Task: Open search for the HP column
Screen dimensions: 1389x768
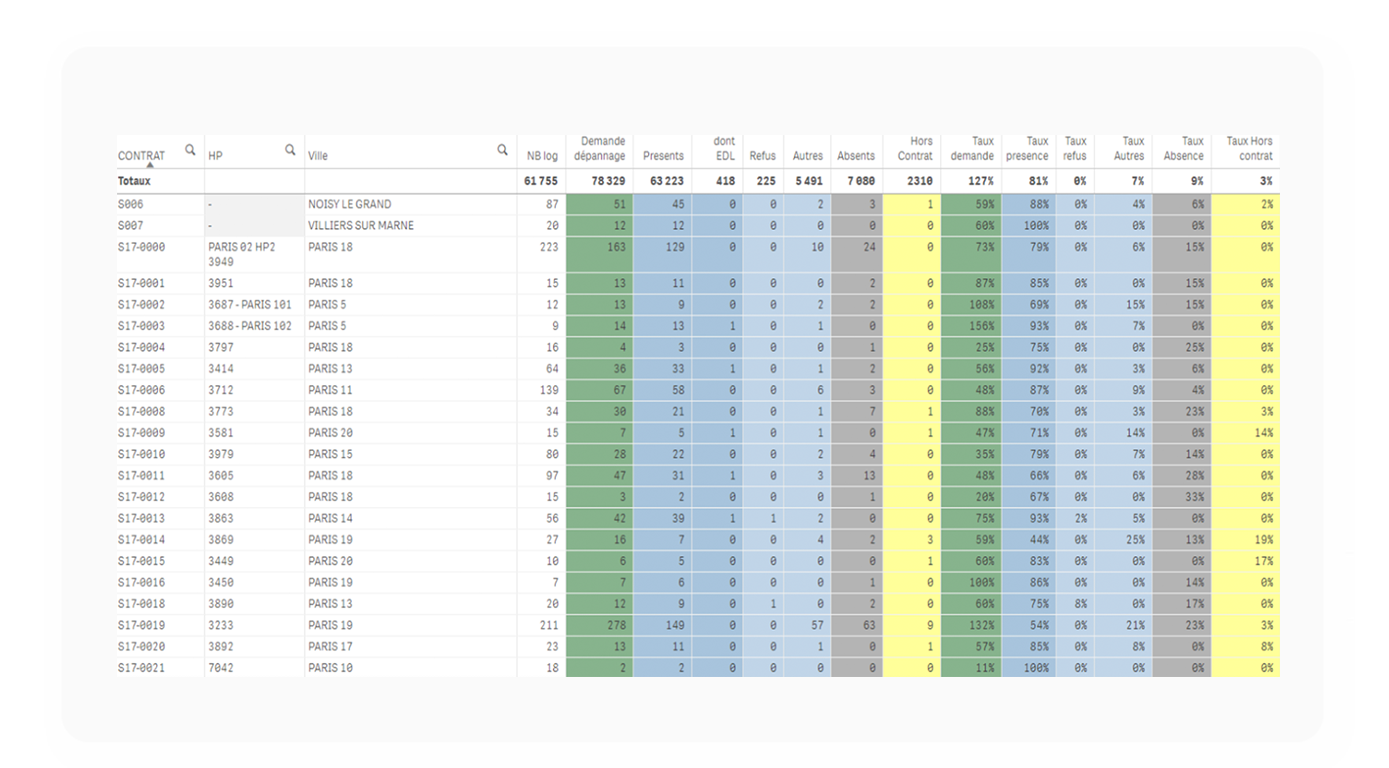Action: pos(290,150)
